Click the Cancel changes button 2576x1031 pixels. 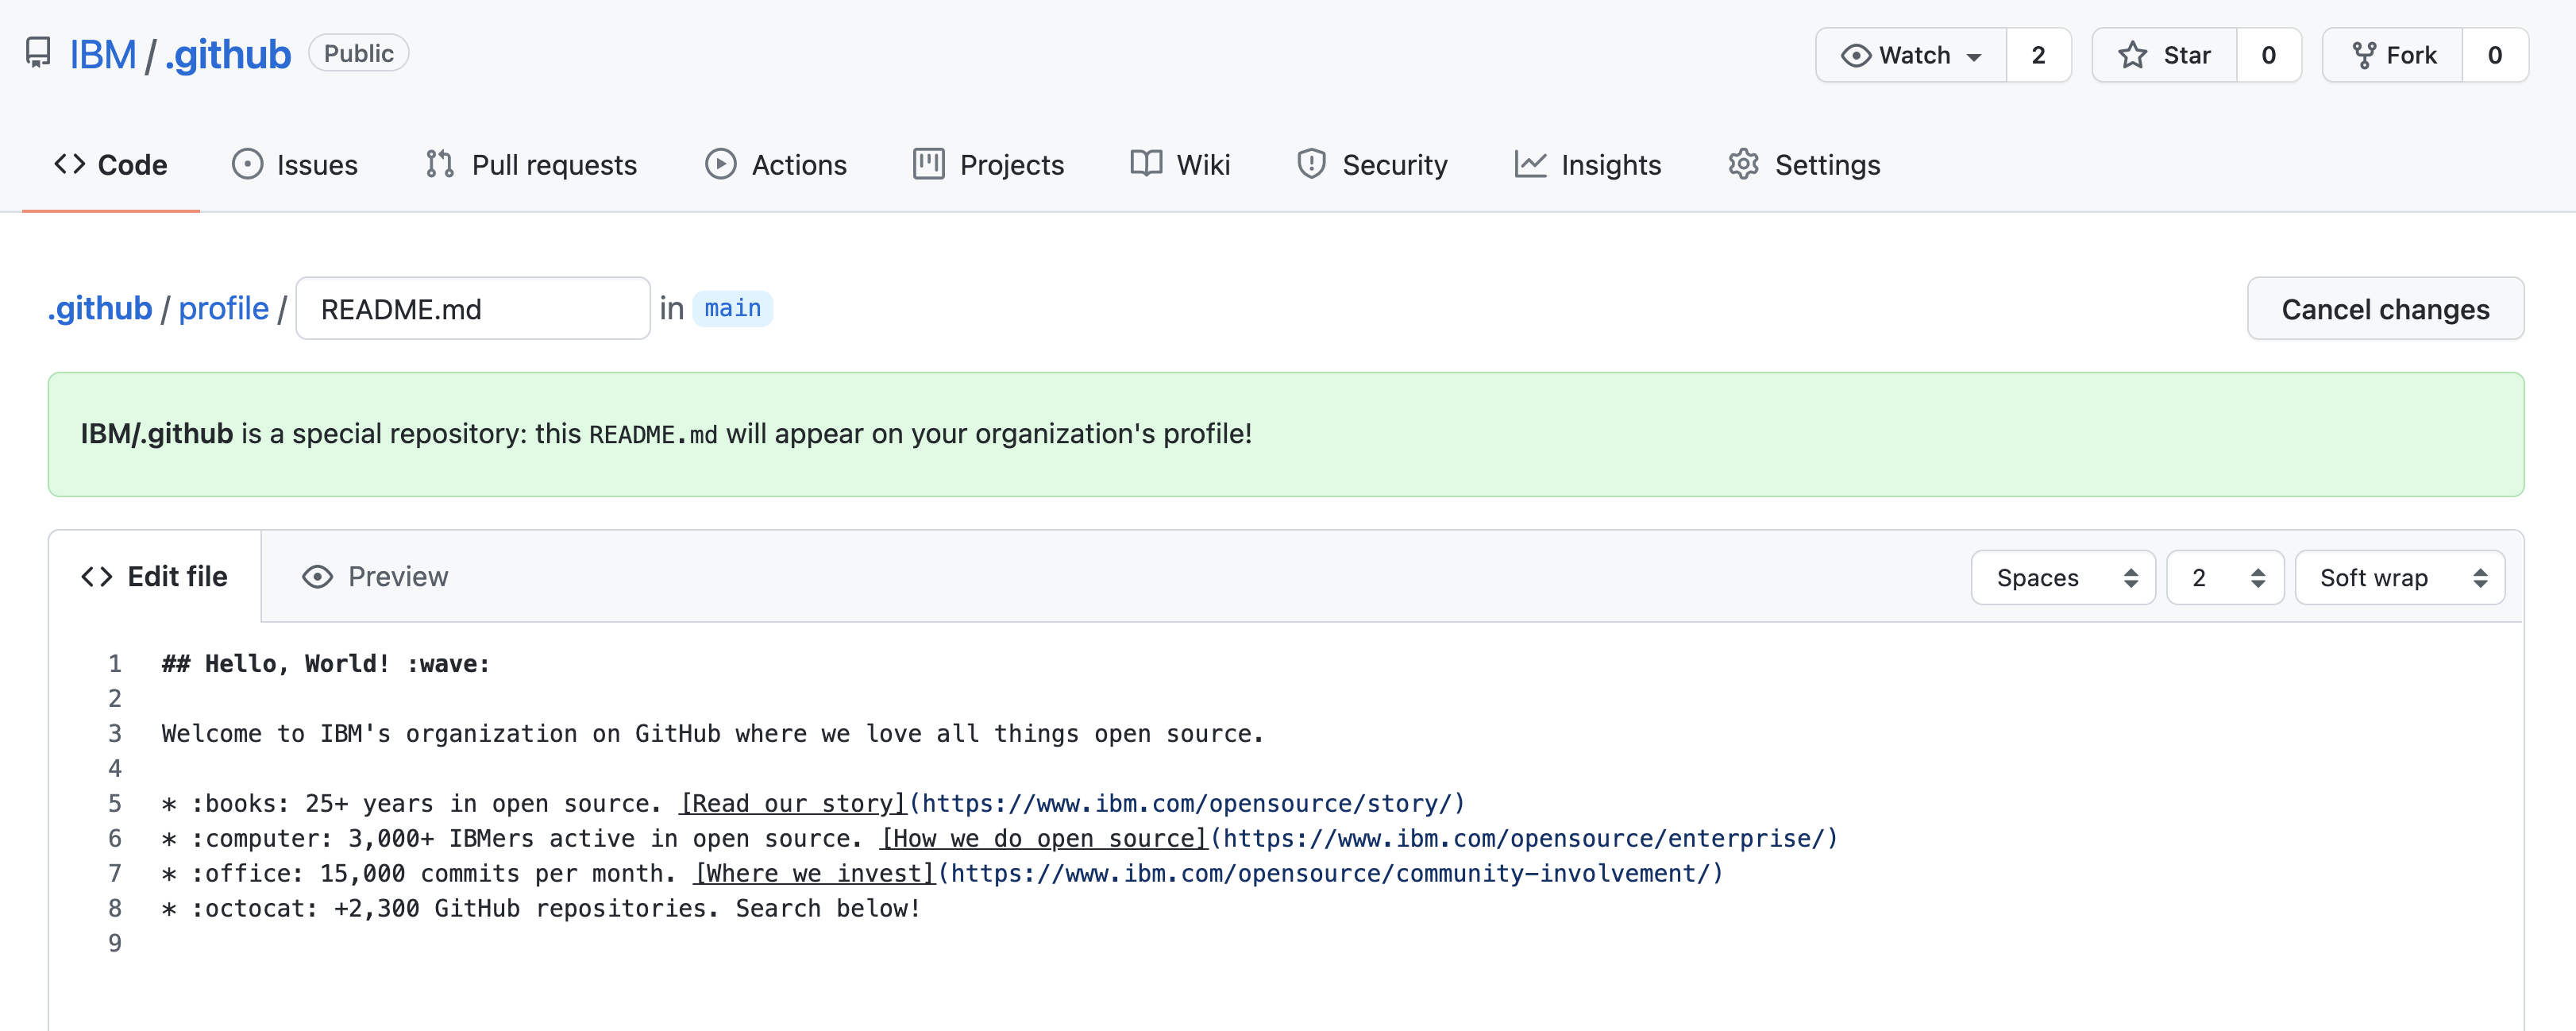2385,309
